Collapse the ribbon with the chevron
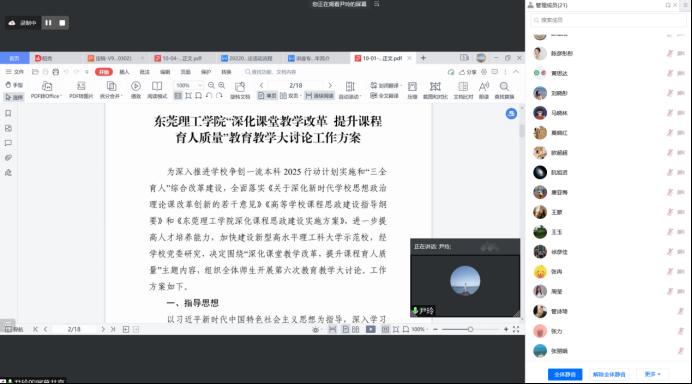The image size is (692, 384). (x=516, y=72)
